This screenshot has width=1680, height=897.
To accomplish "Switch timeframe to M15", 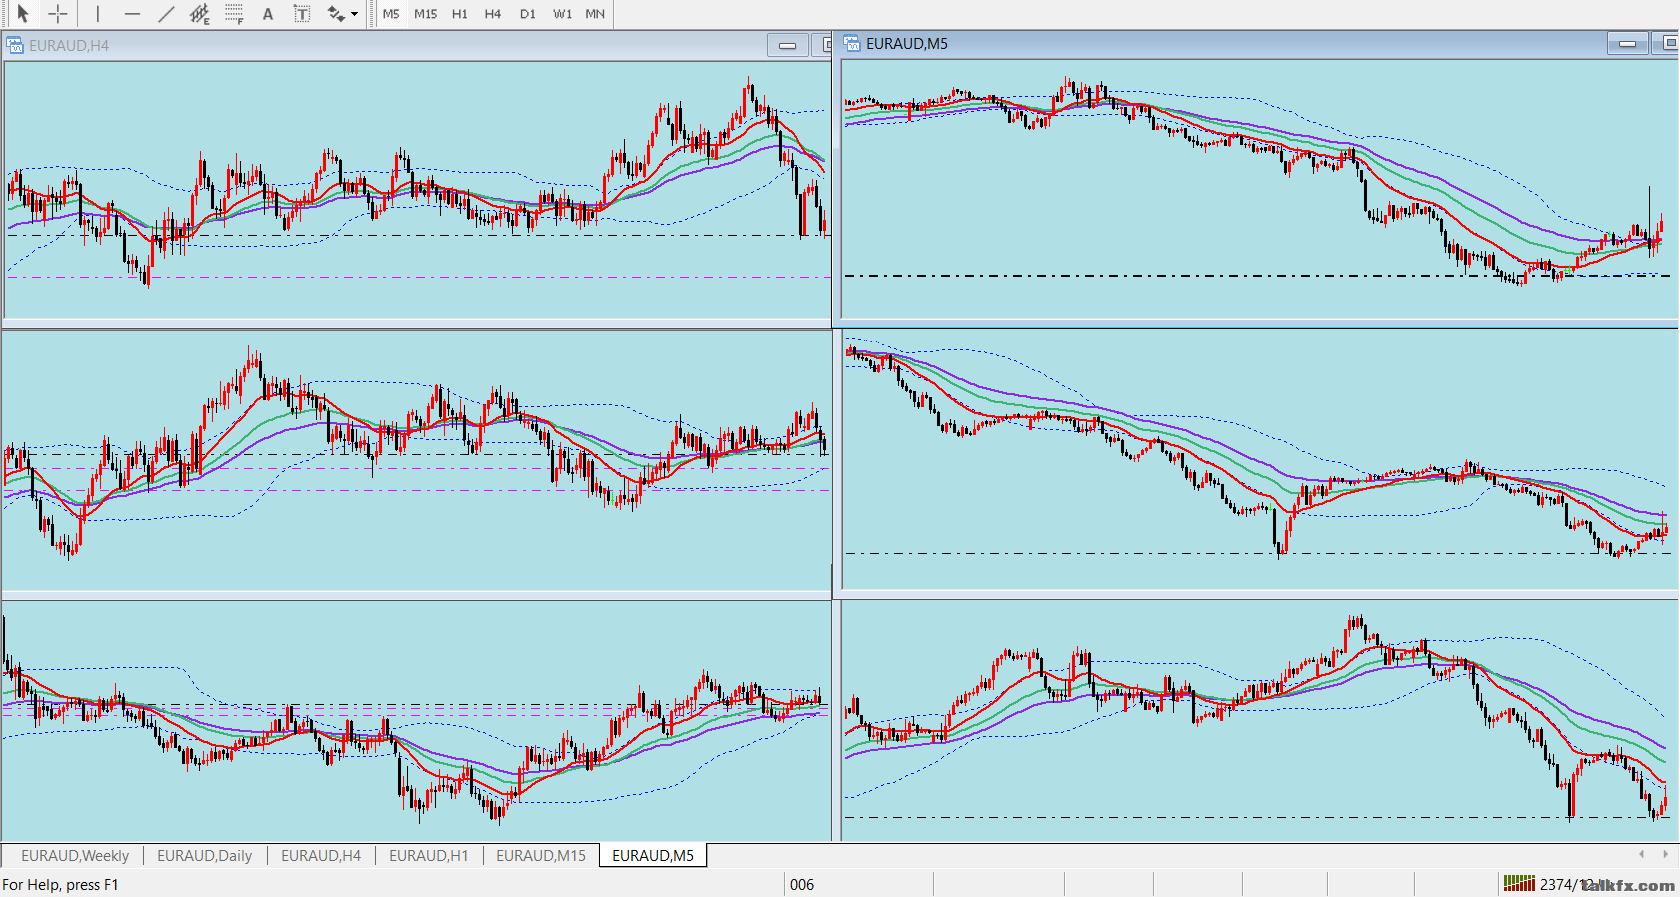I will tap(426, 14).
